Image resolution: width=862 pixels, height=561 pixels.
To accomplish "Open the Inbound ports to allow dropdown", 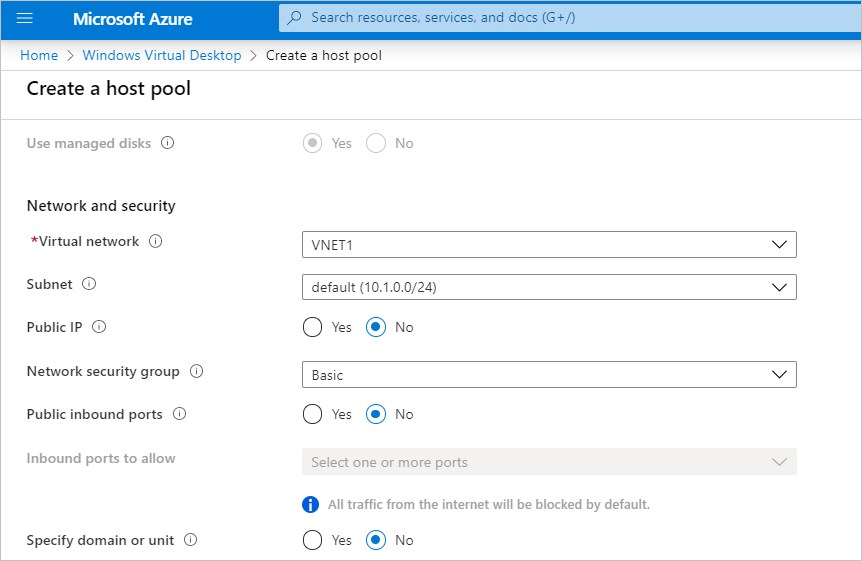I will [549, 461].
